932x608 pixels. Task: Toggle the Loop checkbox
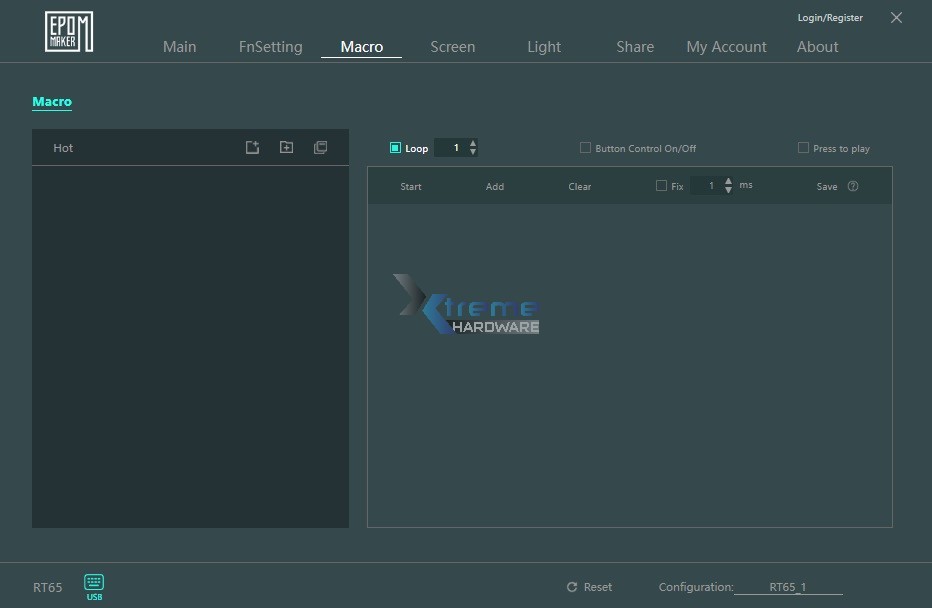tap(394, 147)
